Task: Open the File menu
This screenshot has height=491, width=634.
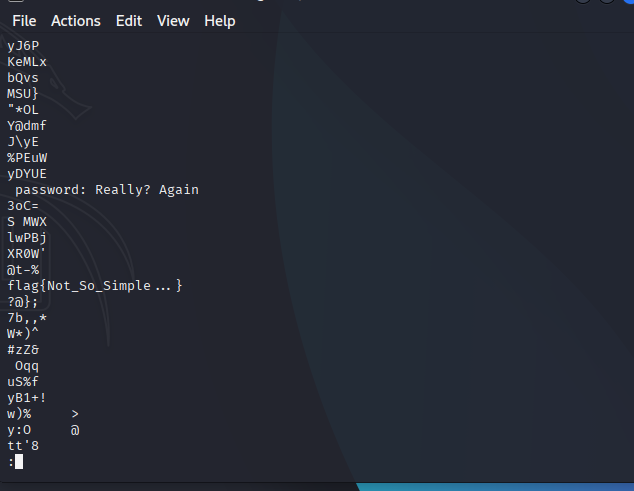Action: pyautogui.click(x=24, y=21)
